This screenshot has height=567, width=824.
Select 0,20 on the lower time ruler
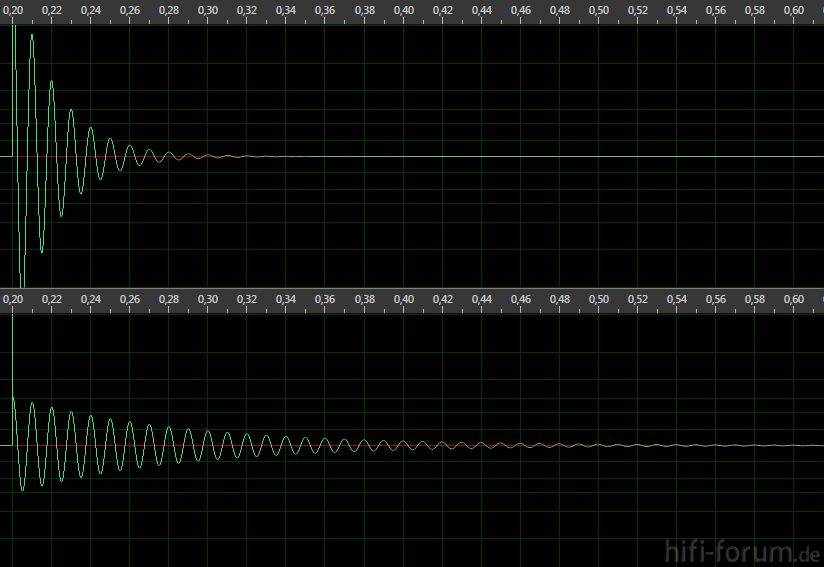(x=13, y=299)
